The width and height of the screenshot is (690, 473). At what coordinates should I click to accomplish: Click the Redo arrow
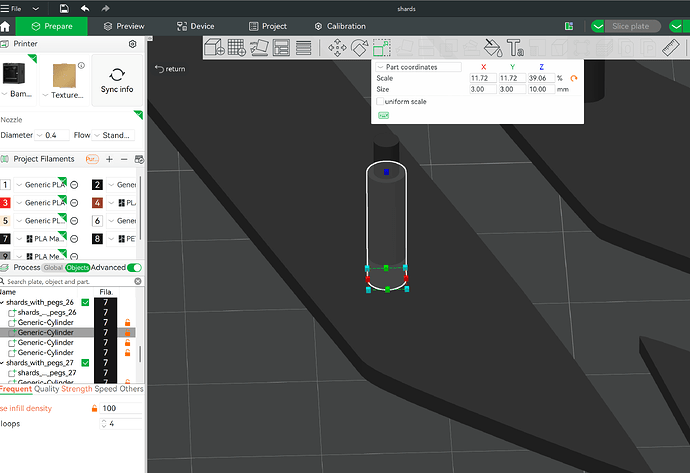pos(106,8)
